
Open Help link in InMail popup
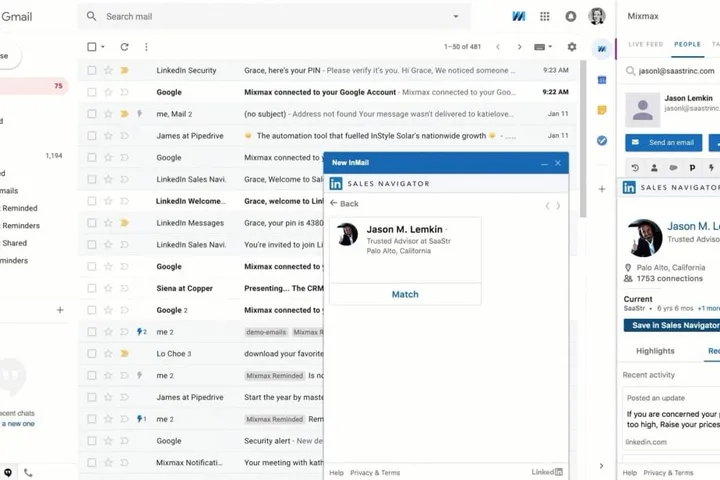336,473
